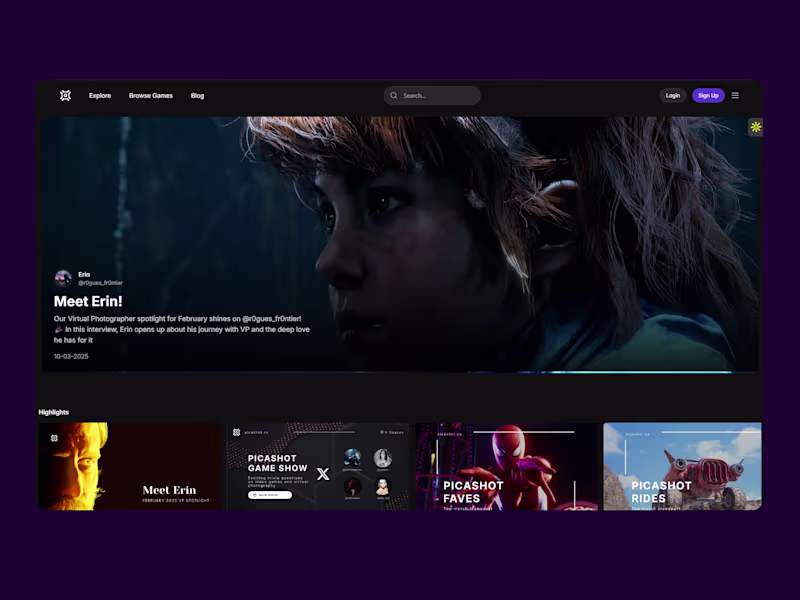Screen dimensions: 800x600
Task: Open the Picashot Faves card
Action: 506,466
